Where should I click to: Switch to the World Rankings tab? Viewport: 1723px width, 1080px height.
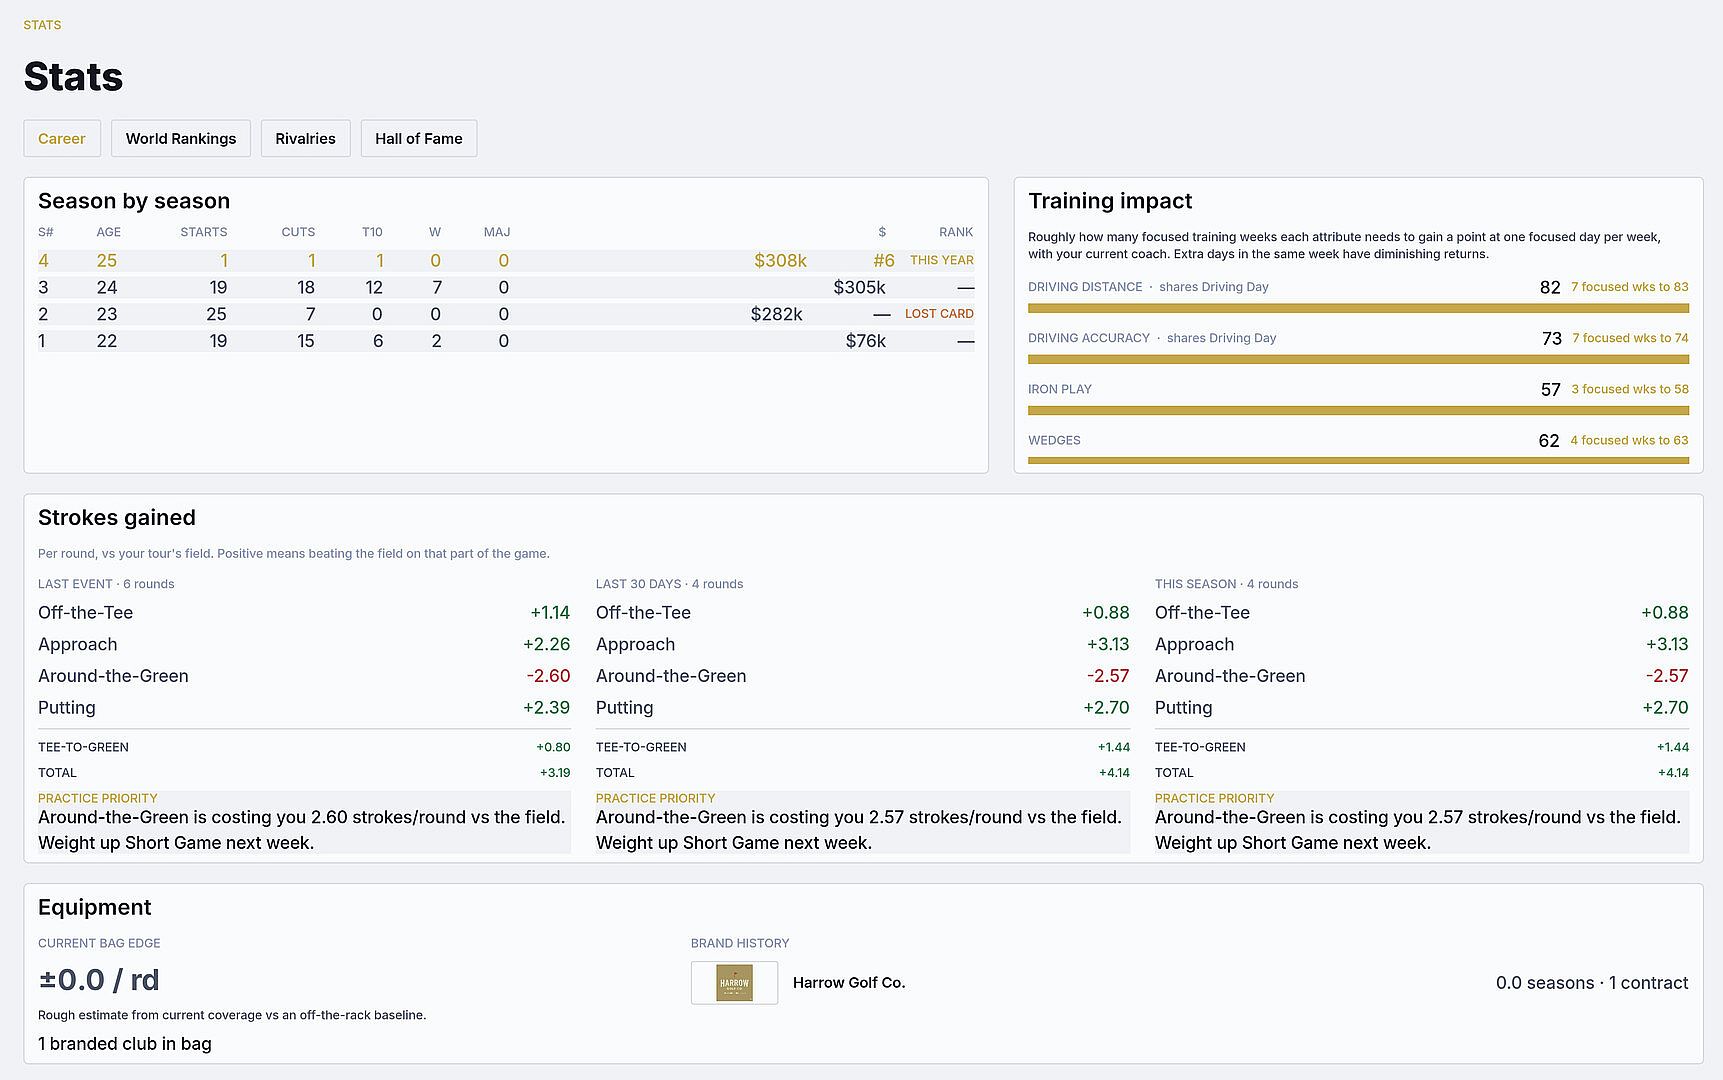181,138
